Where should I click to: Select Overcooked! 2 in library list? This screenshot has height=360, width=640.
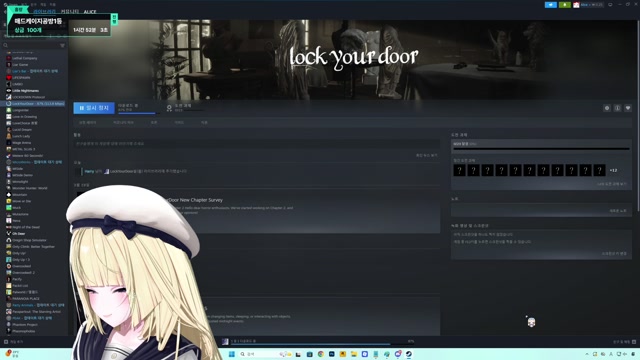(24, 273)
